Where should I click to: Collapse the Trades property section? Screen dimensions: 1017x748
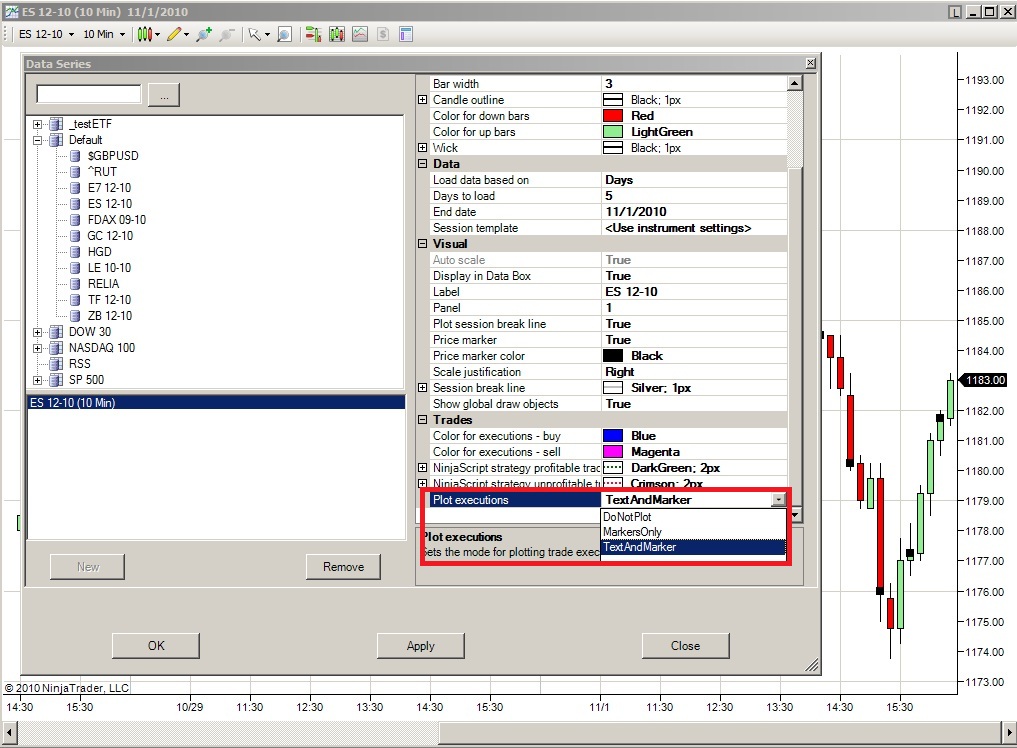pos(422,420)
